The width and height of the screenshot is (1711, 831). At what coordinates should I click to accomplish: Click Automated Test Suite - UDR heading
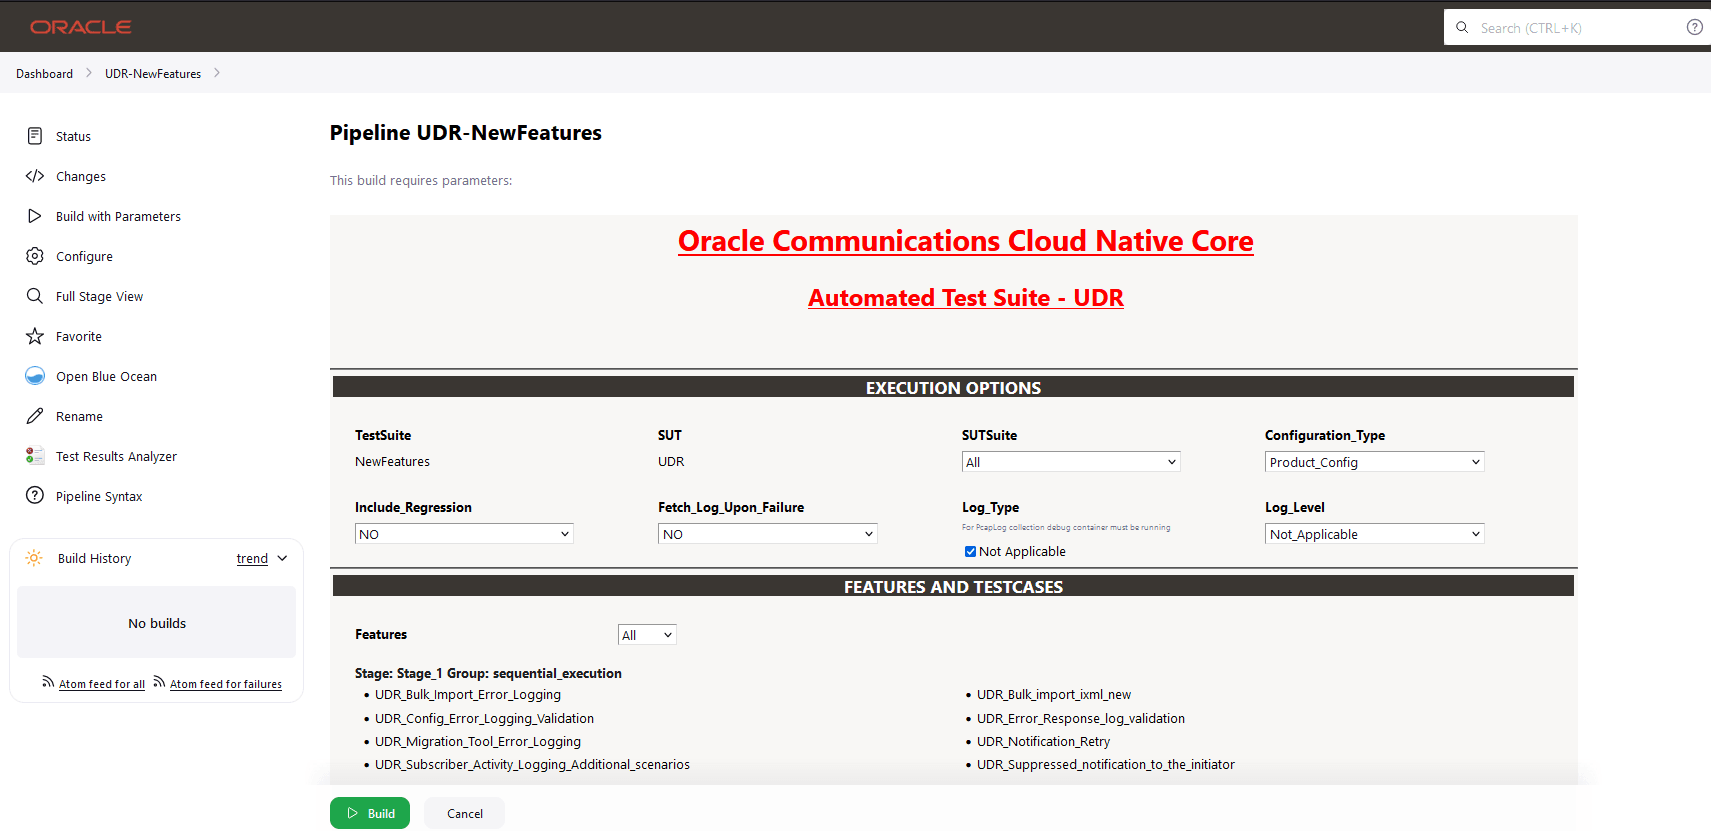pyautogui.click(x=966, y=298)
